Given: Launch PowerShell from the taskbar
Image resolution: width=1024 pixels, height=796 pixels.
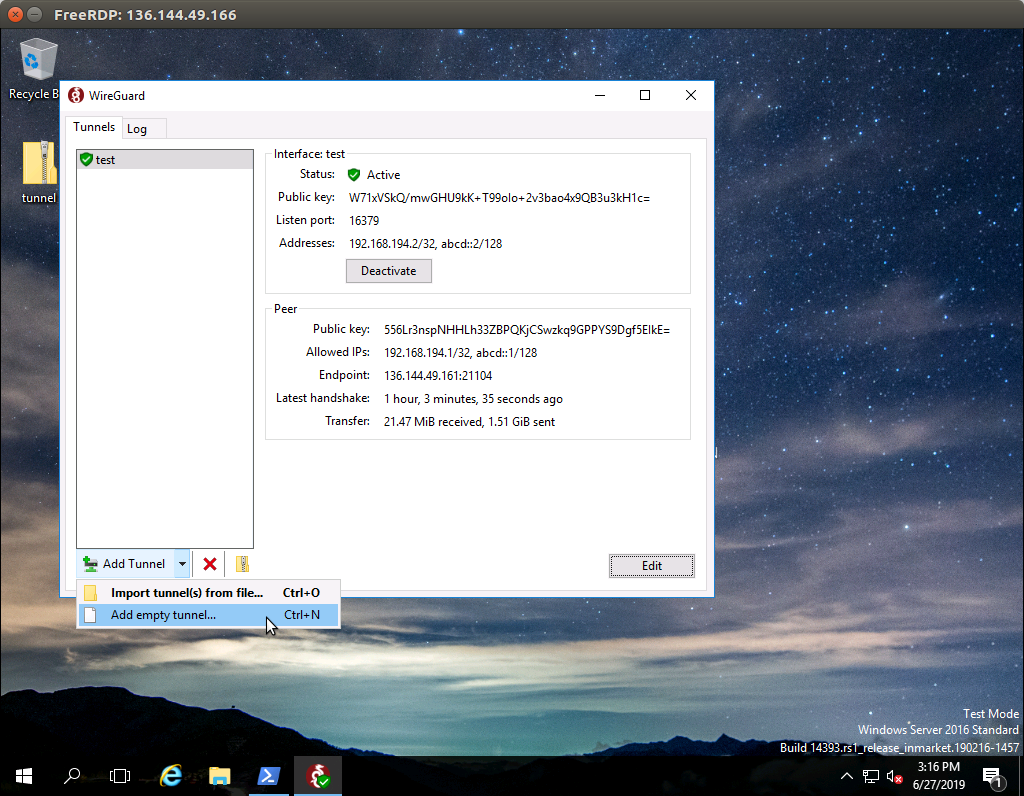Looking at the screenshot, I should coord(269,776).
